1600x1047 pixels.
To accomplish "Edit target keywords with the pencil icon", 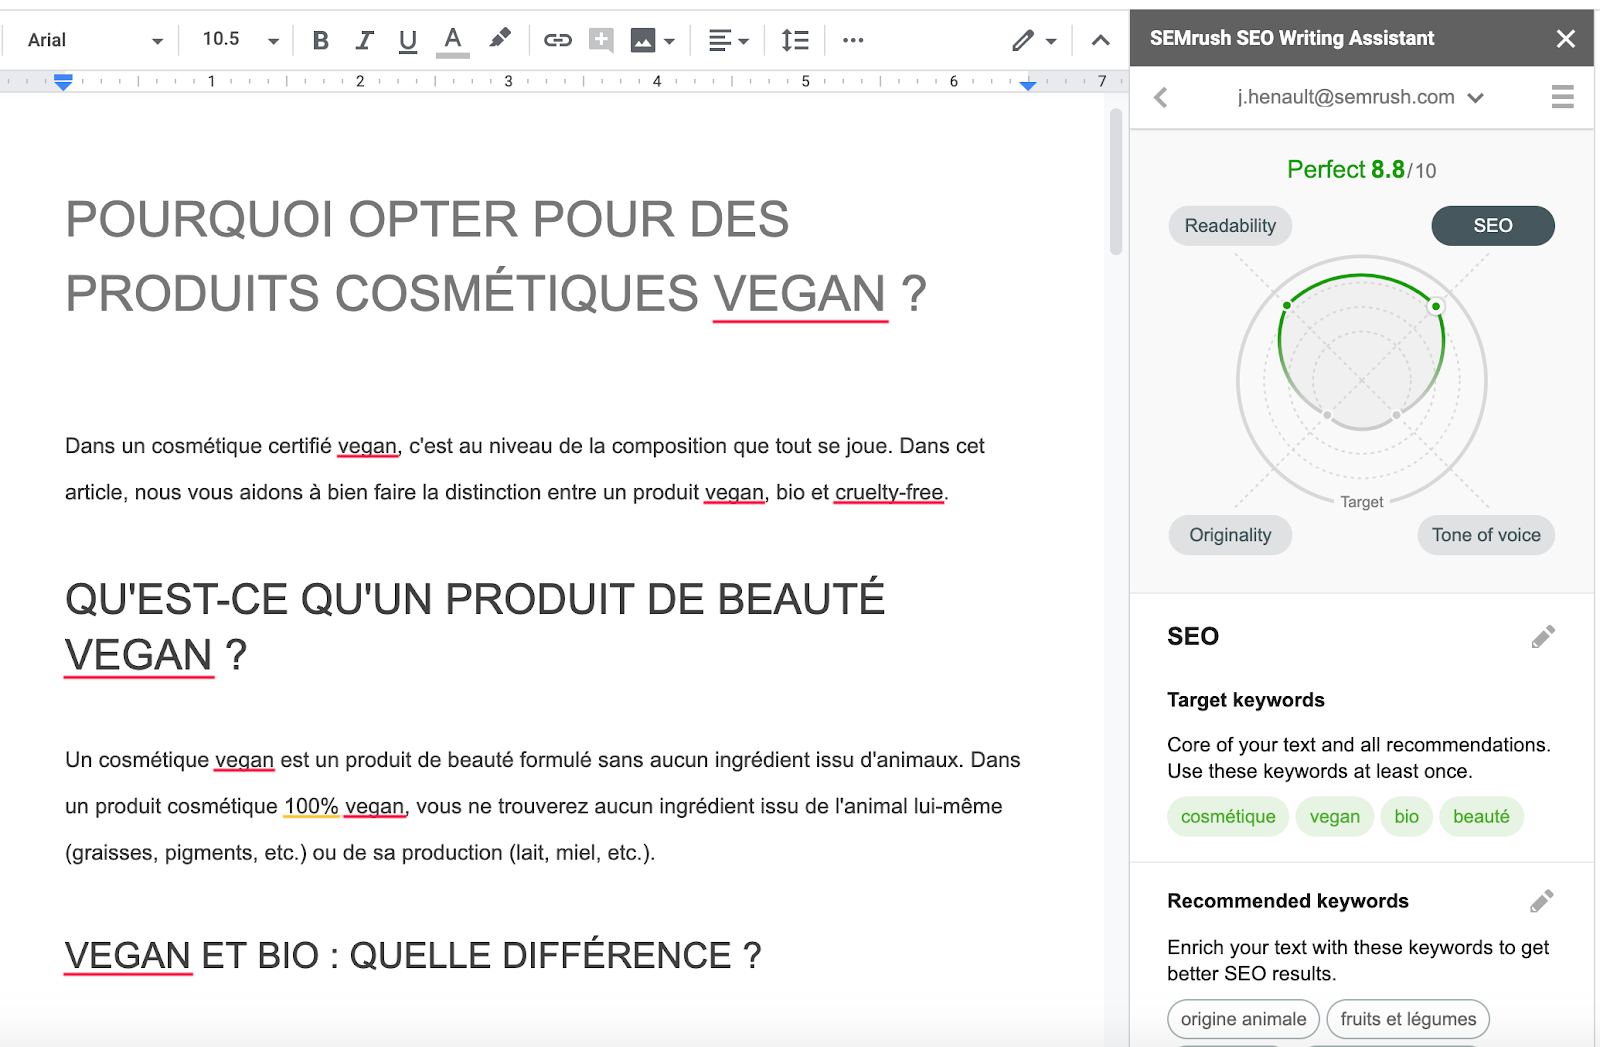I will [x=1543, y=637].
